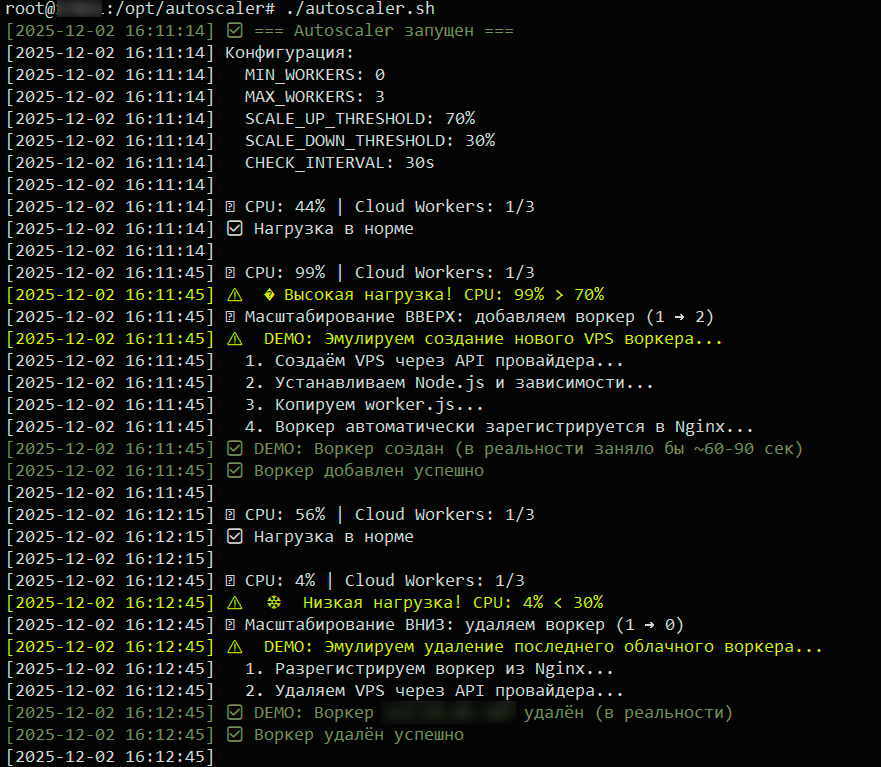Click the warning triangle before "Эмулируем удаление"
Viewport: 881px width, 767px height.
235,646
